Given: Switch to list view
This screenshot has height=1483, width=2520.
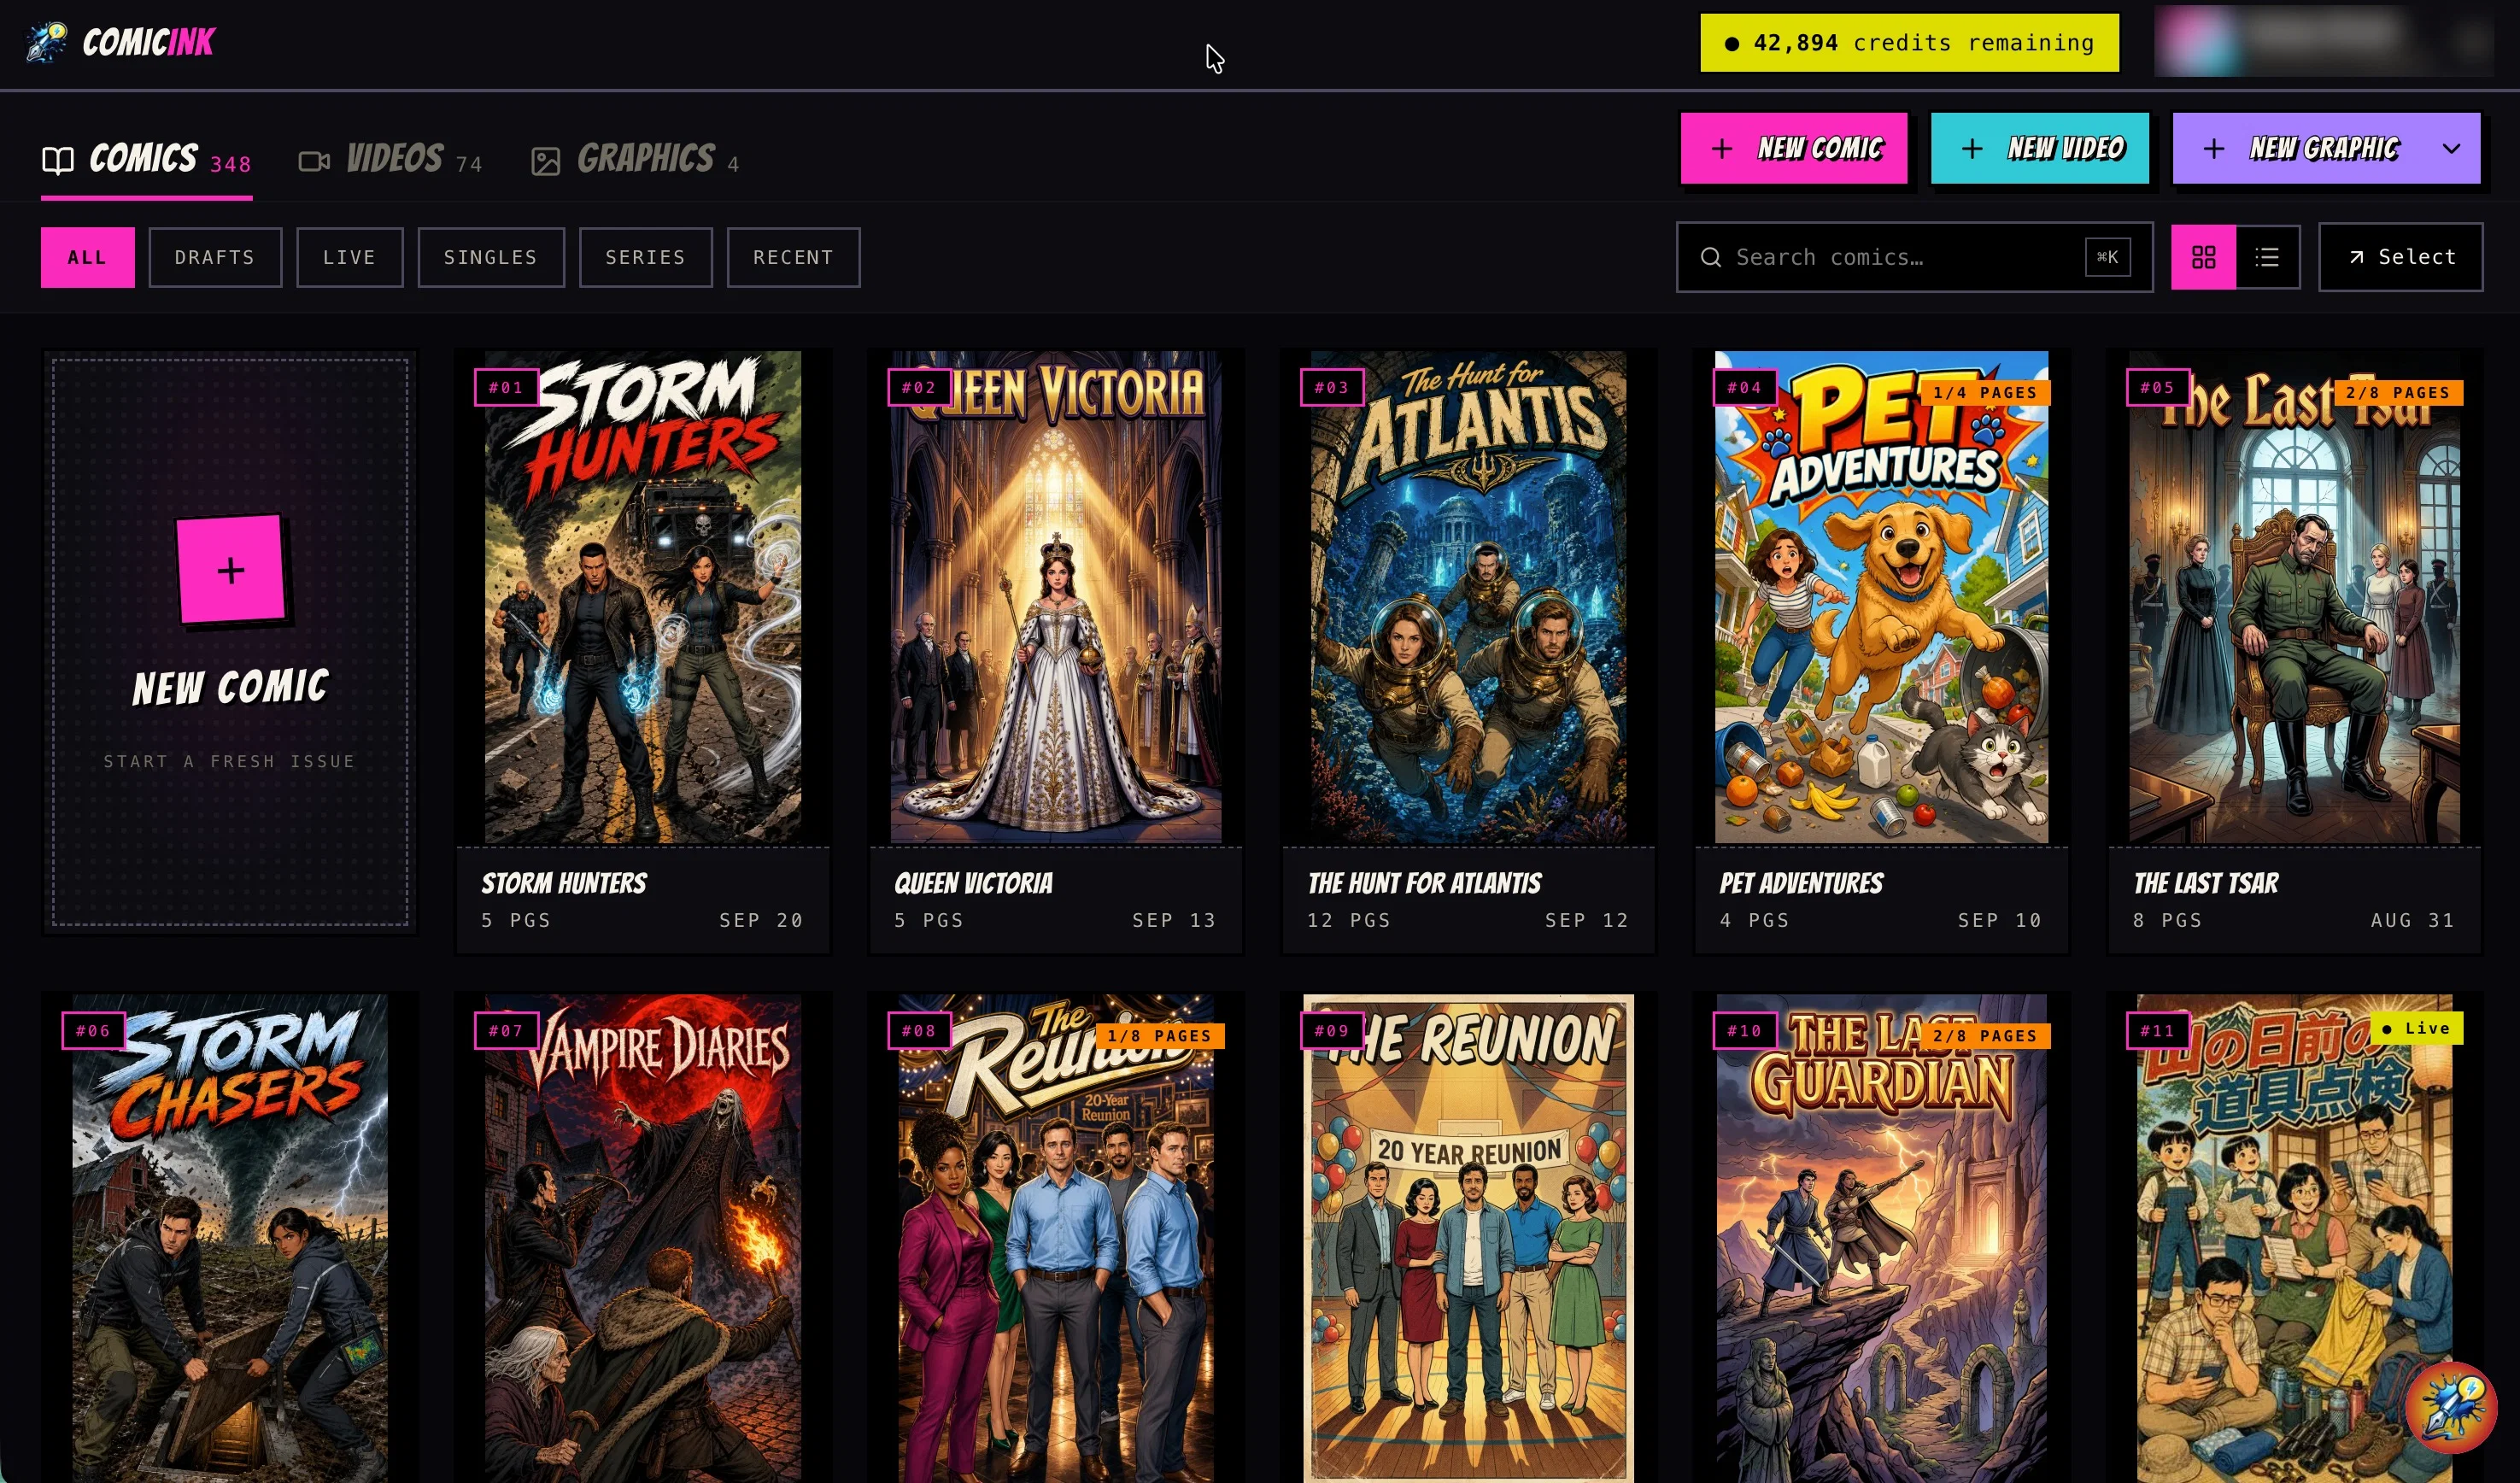Looking at the screenshot, I should pos(2267,257).
